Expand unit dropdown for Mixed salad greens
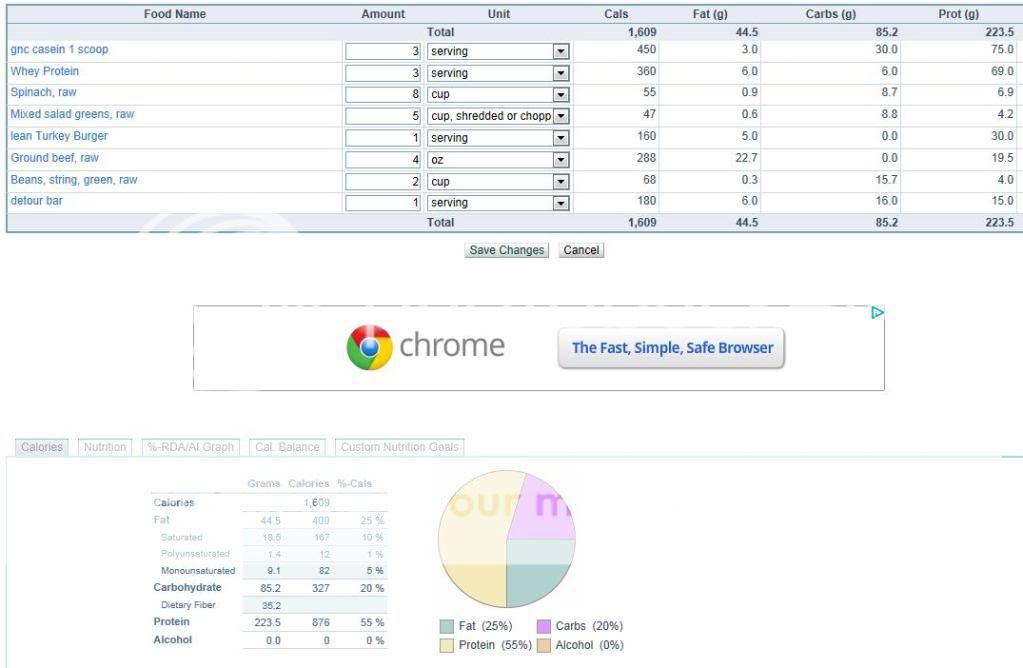The image size is (1023, 668). pos(560,116)
